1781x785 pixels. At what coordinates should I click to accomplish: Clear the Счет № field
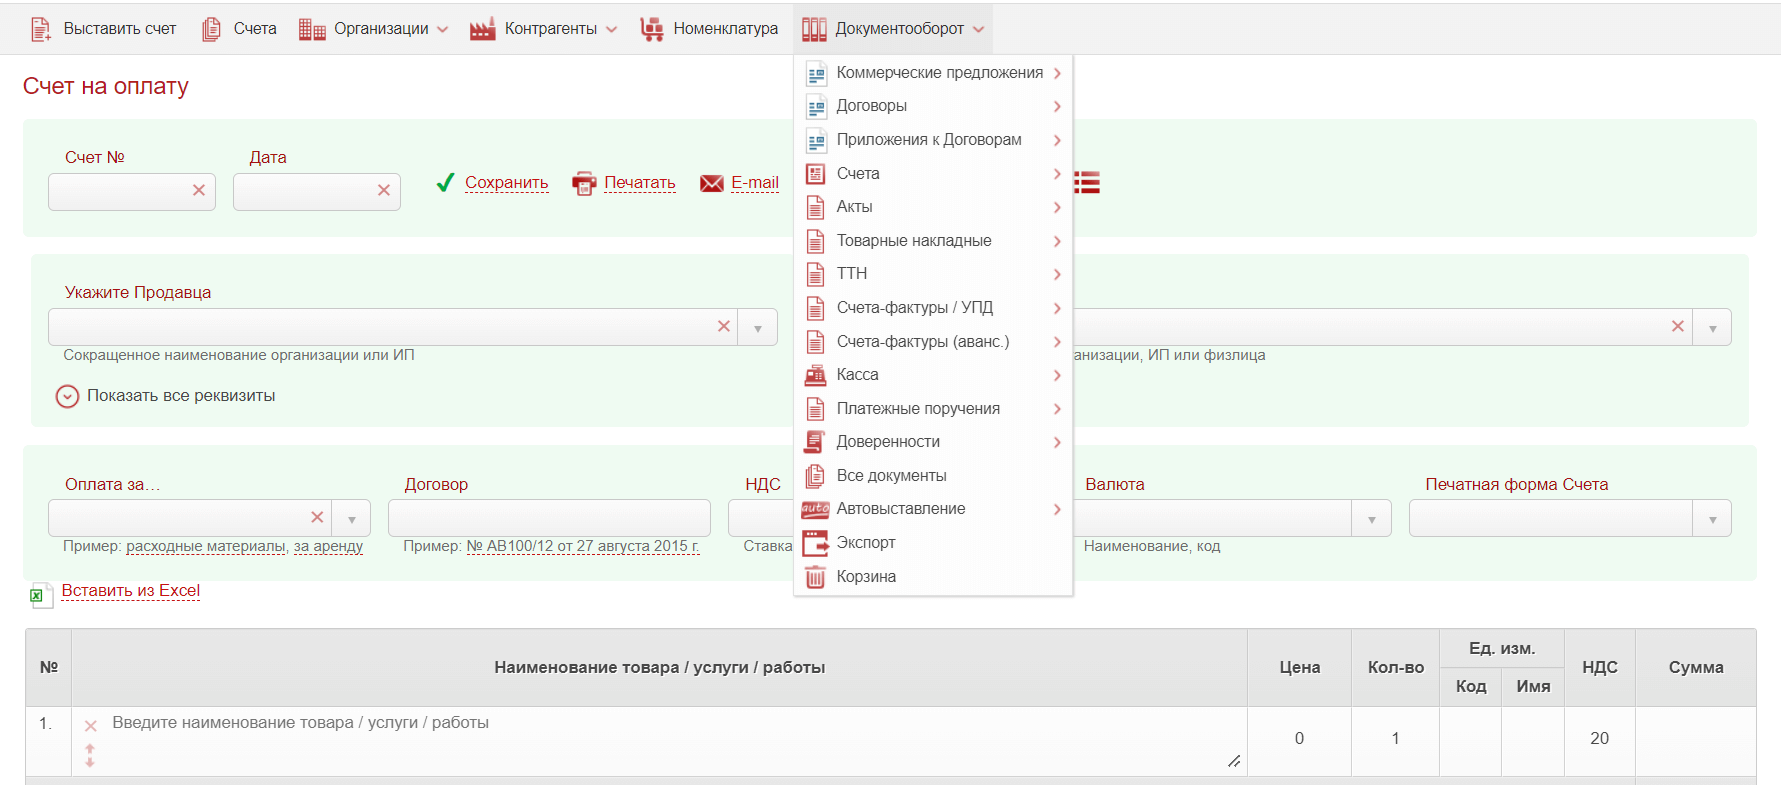(x=199, y=190)
